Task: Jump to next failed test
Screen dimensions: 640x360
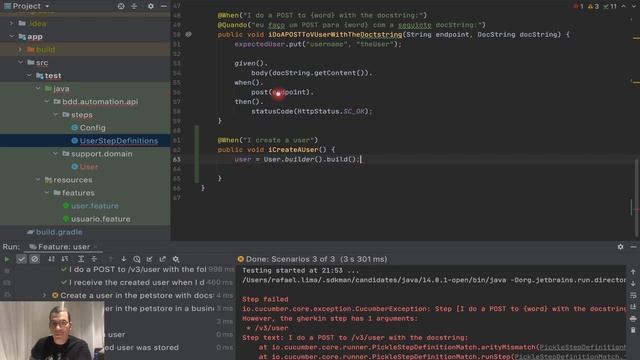Action: click(124, 259)
